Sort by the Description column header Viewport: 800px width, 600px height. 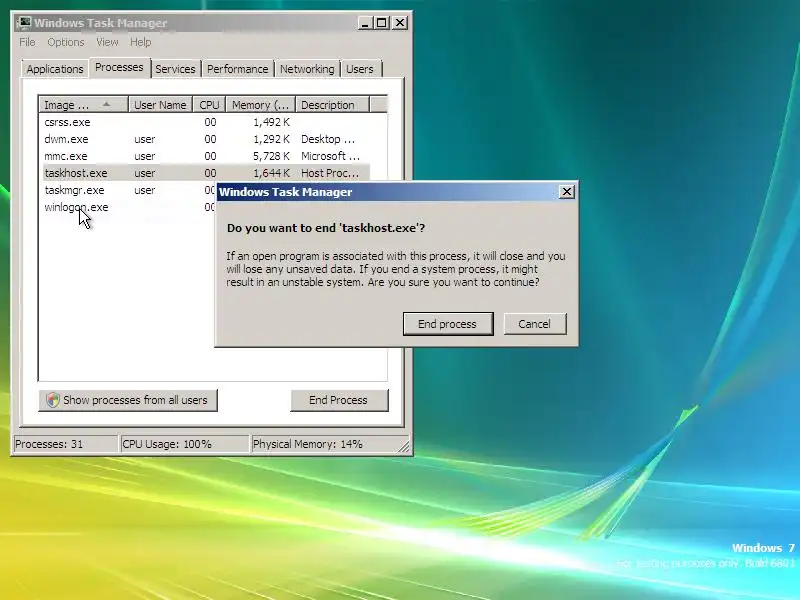pyautogui.click(x=332, y=105)
